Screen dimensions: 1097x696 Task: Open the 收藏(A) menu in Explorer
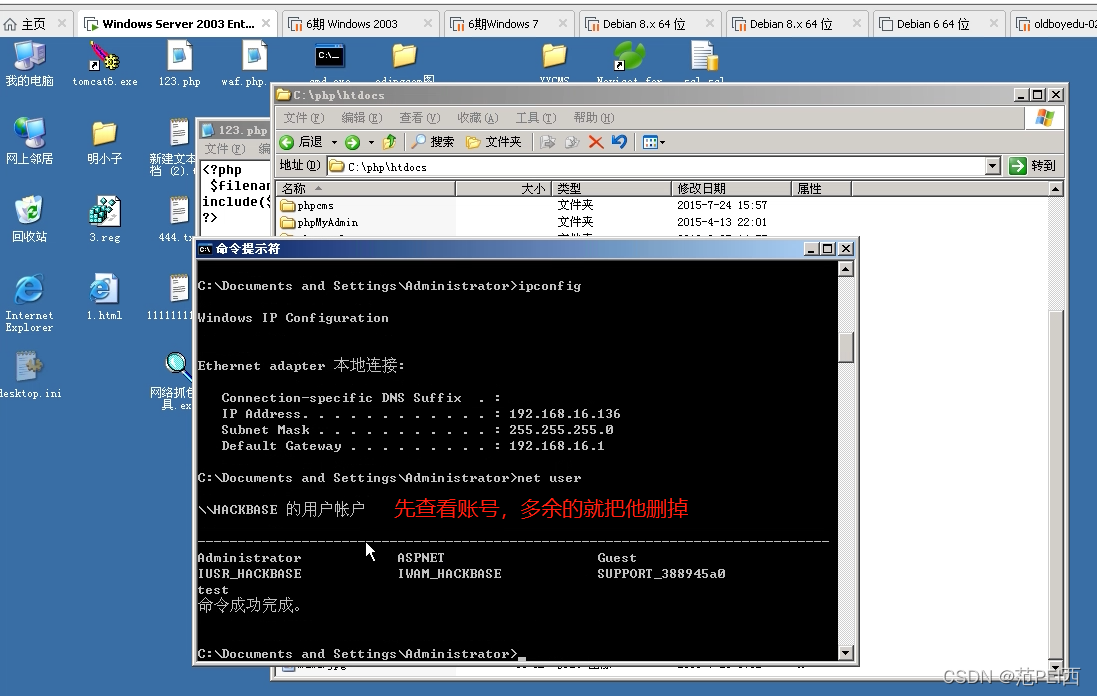point(478,118)
